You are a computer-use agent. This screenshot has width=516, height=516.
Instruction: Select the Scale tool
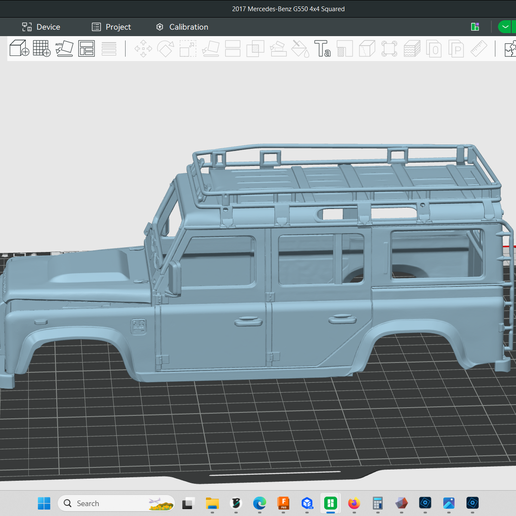pos(188,49)
